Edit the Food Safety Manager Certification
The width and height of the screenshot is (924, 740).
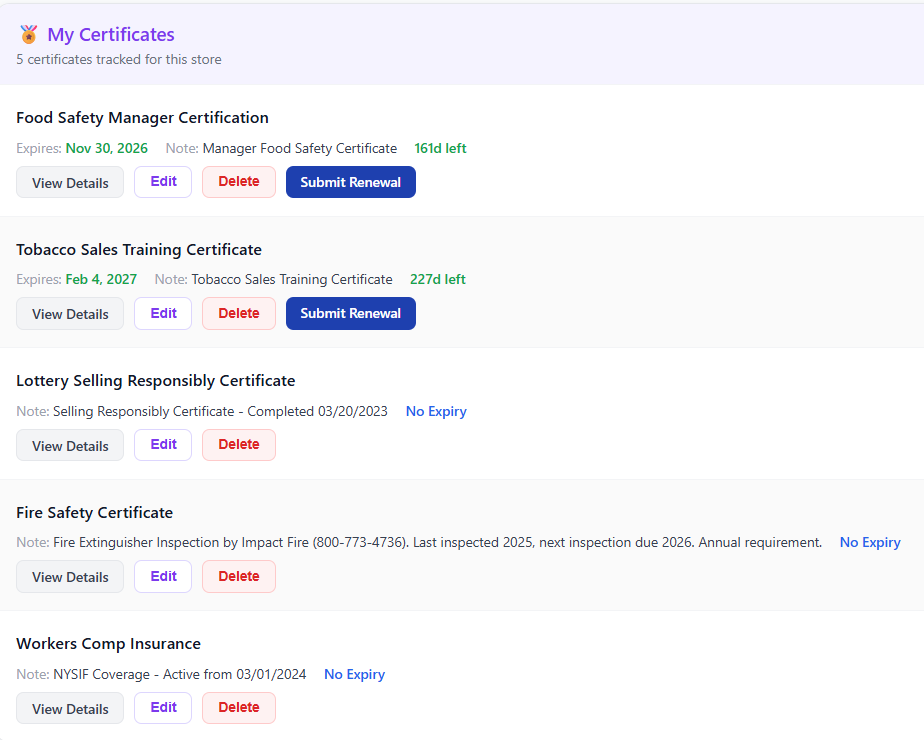[163, 182]
